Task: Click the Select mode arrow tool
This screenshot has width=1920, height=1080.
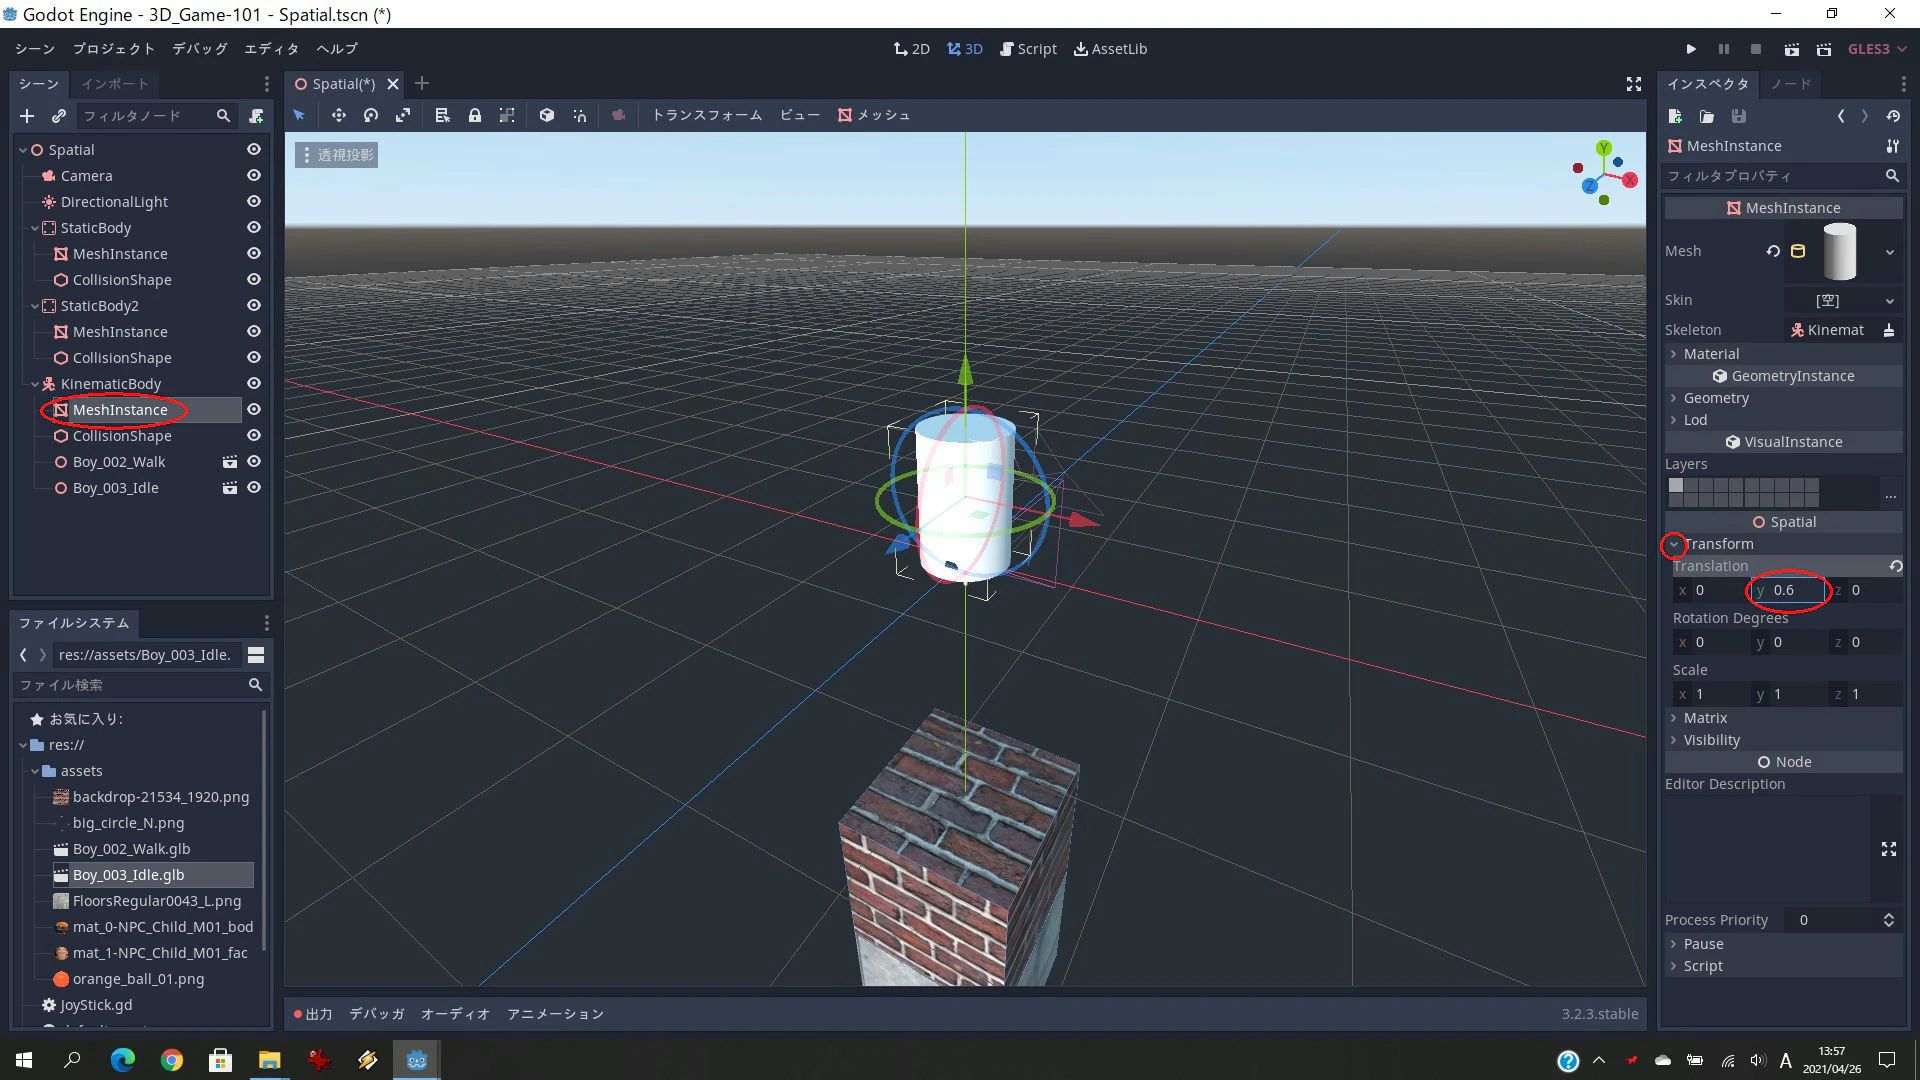Action: pyautogui.click(x=298, y=115)
